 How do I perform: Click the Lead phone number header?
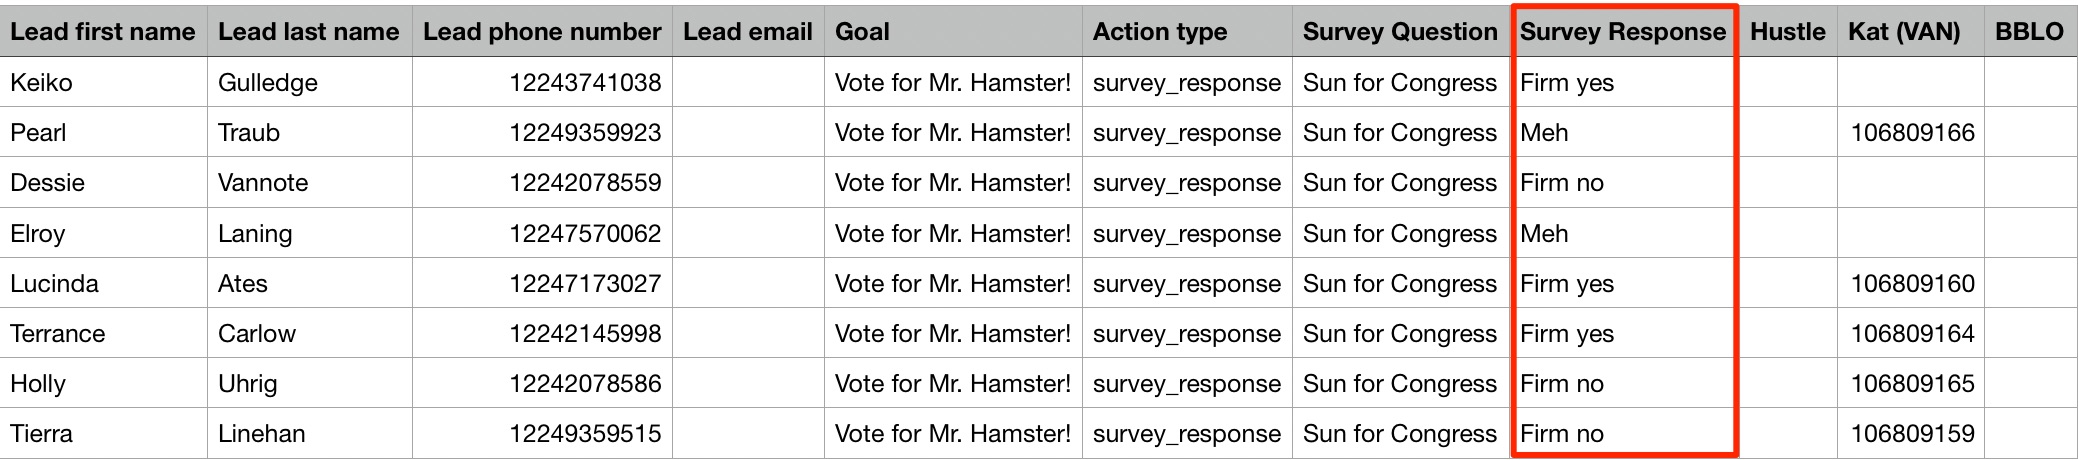tap(542, 32)
